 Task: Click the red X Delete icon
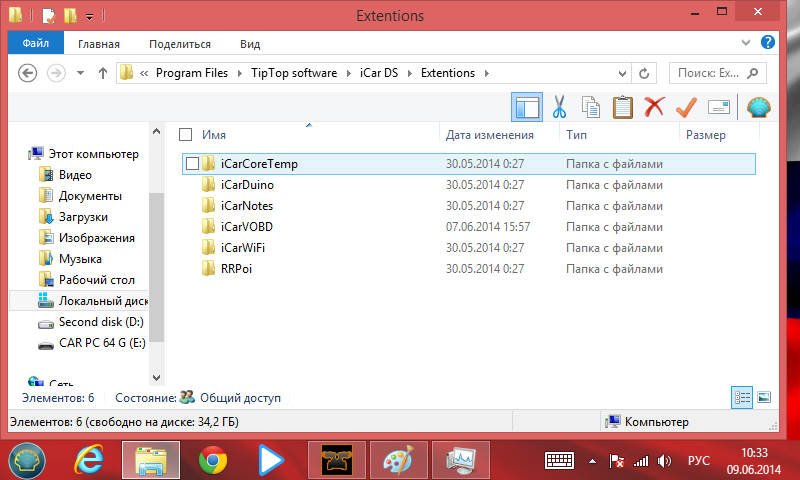point(654,106)
